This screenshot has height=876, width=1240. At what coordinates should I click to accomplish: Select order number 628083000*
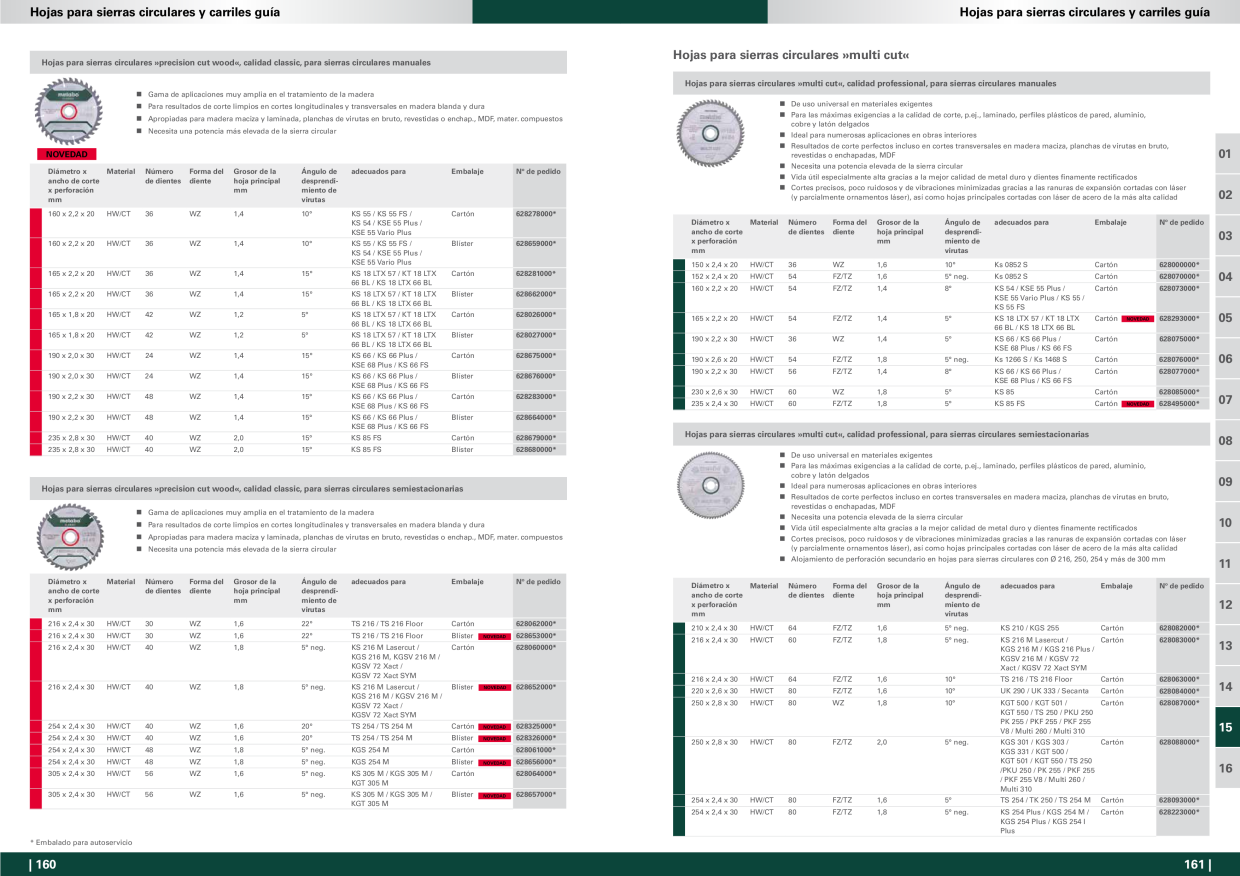(x=1179, y=640)
